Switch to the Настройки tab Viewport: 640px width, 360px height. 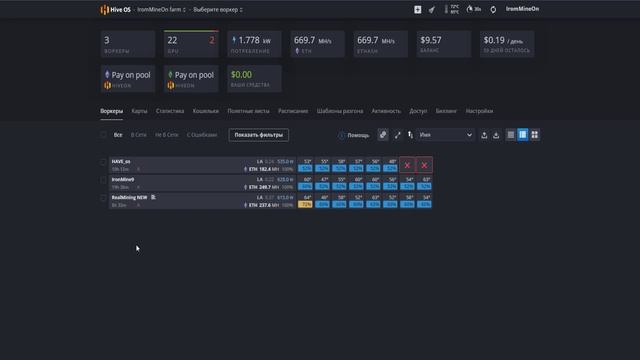click(x=479, y=111)
